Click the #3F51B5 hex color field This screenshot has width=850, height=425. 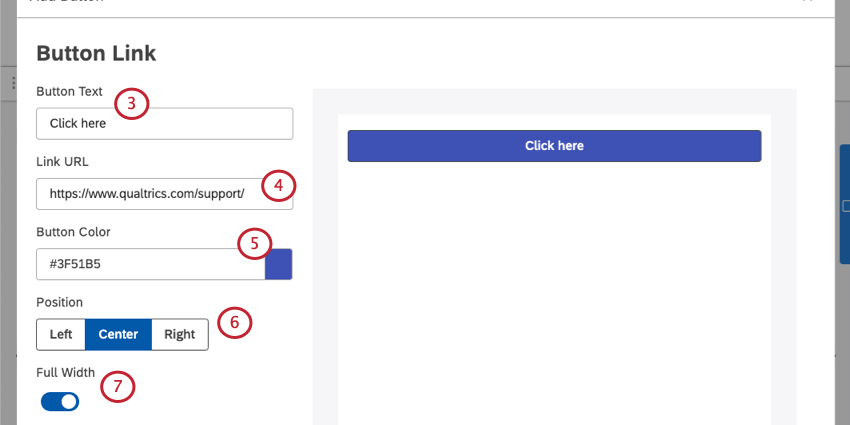coord(151,265)
